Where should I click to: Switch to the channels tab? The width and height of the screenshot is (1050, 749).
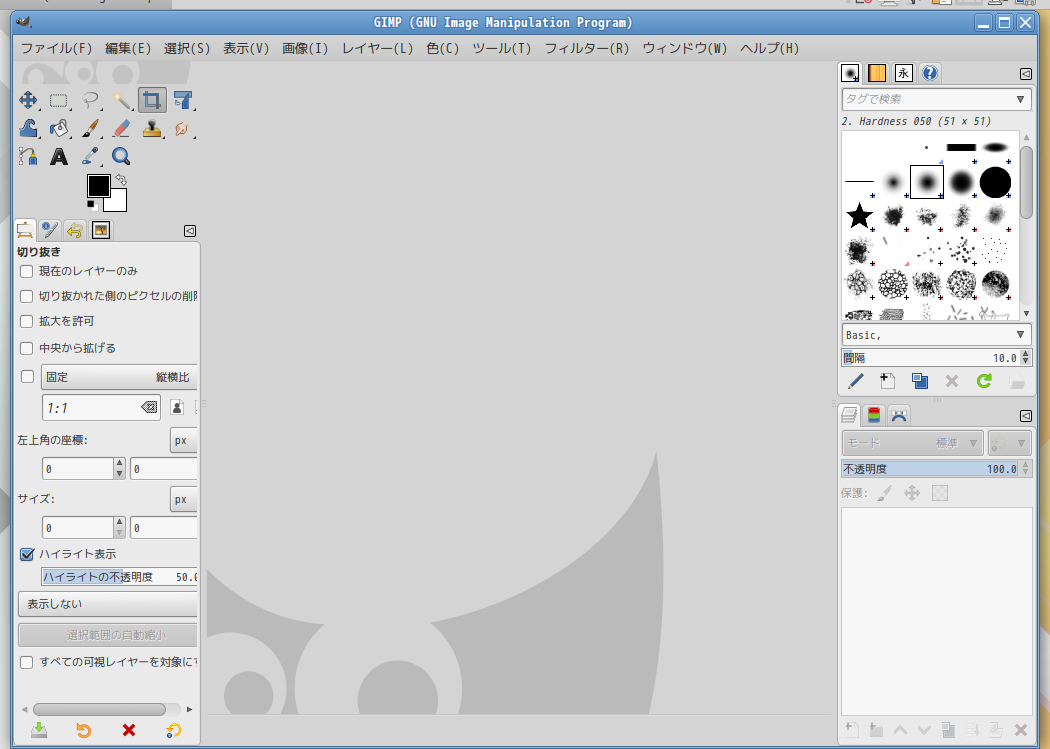coord(874,415)
